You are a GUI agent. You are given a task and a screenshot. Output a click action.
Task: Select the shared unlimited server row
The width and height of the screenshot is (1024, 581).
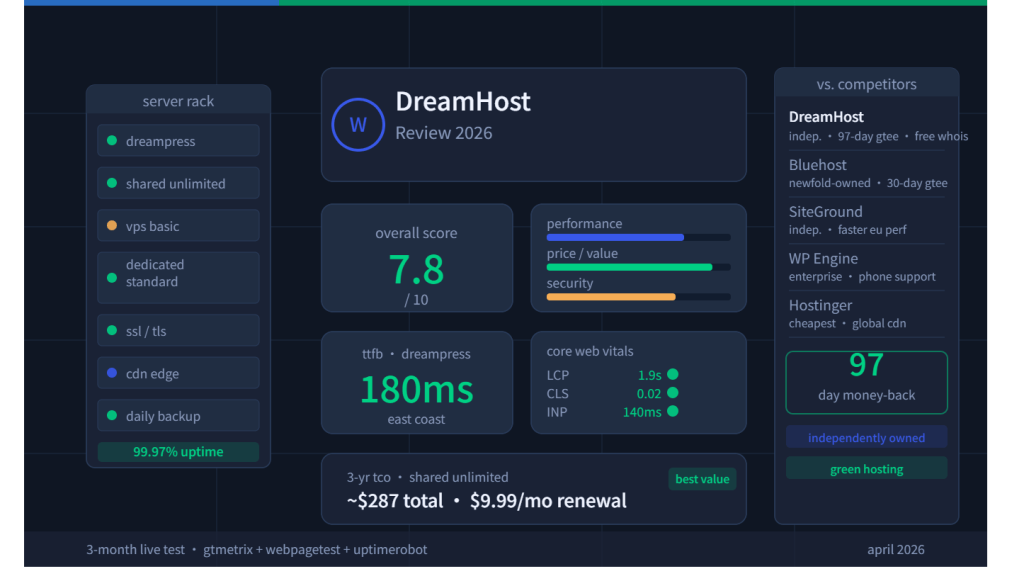pos(178,183)
